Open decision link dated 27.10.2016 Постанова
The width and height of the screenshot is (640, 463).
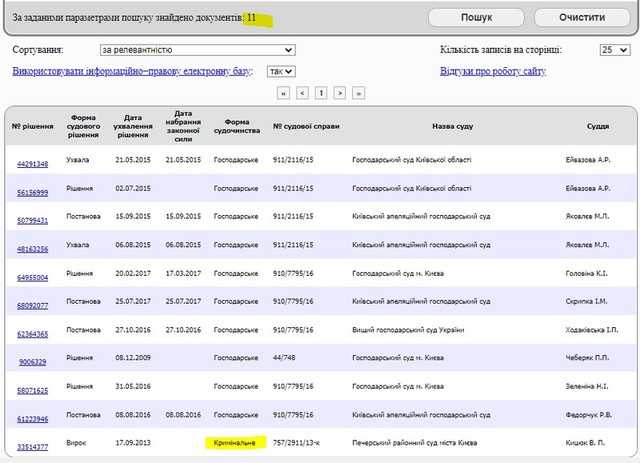click(32, 334)
